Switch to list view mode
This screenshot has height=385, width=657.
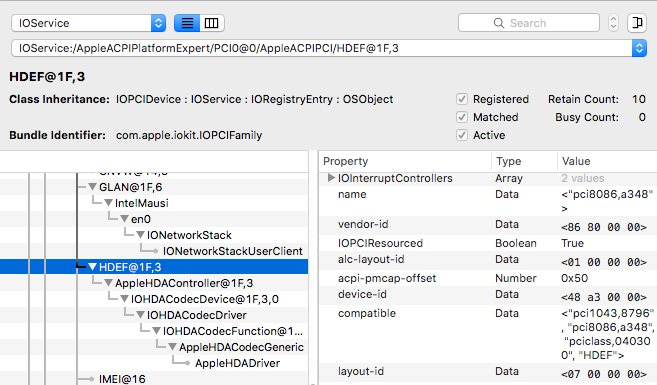click(x=187, y=23)
